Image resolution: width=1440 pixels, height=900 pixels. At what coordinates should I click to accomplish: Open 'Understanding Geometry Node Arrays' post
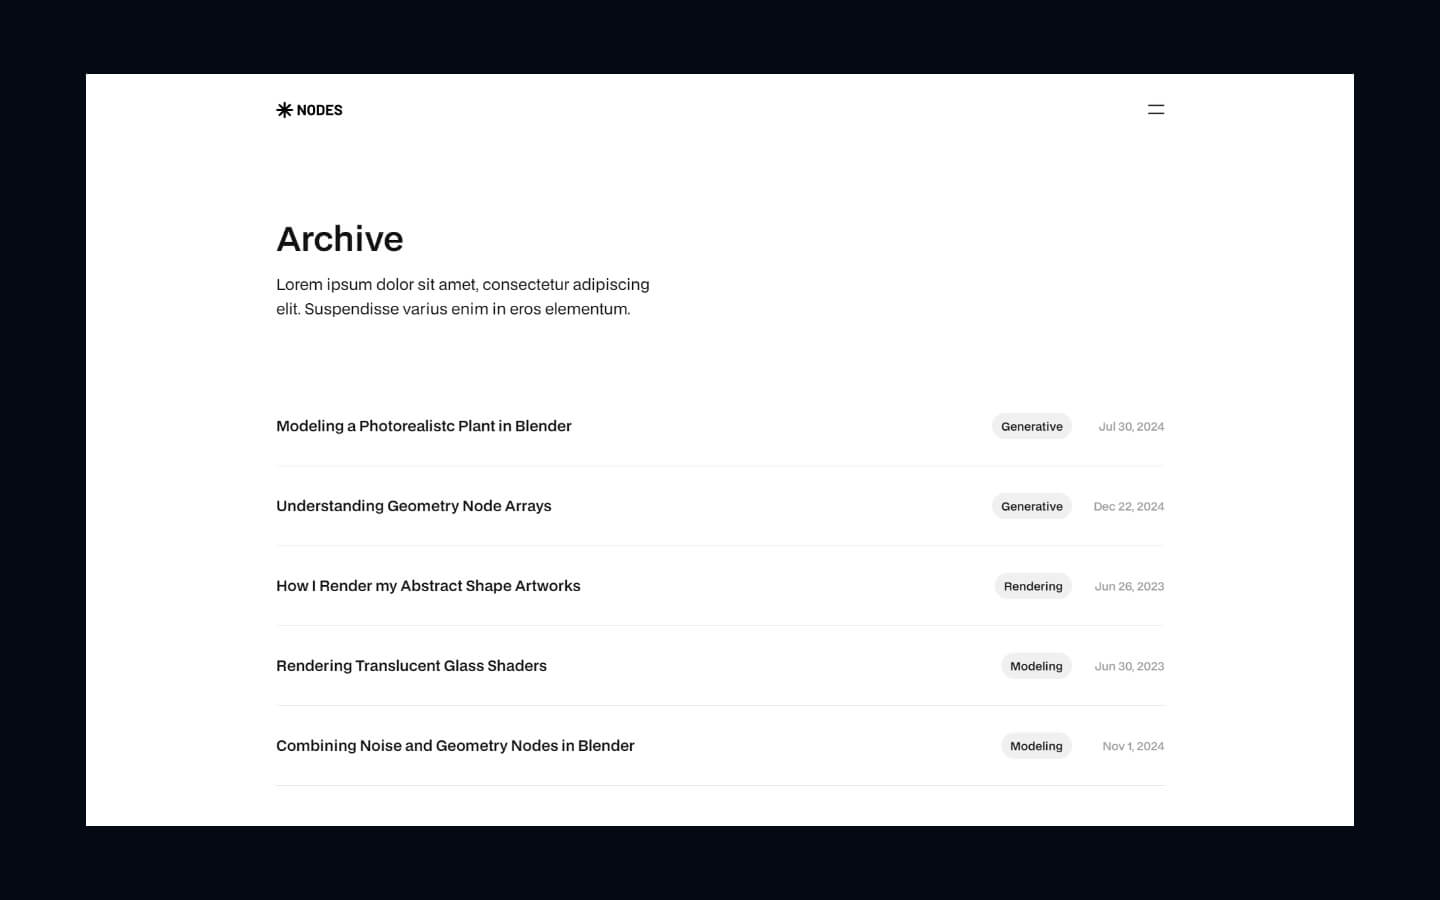pos(414,506)
